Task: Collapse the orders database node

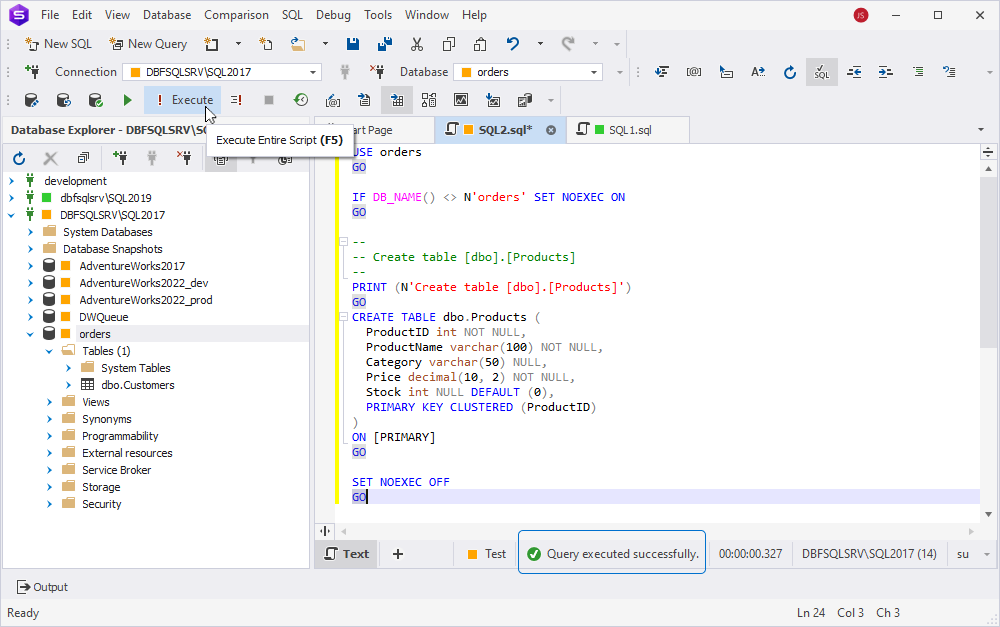Action: 30,334
